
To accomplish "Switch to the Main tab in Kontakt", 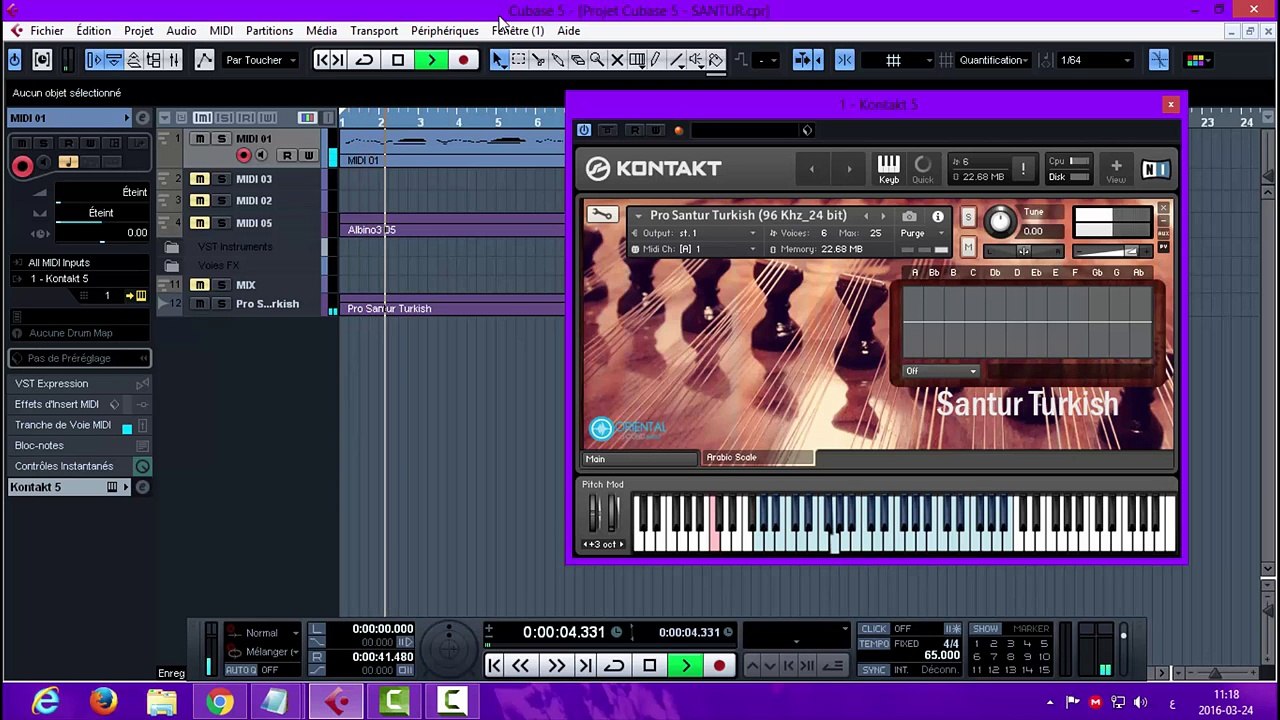I will pos(640,459).
